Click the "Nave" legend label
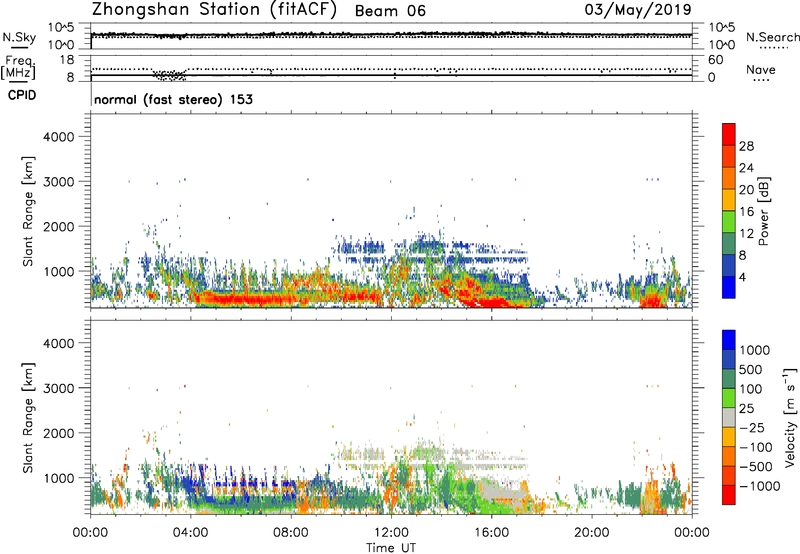The width and height of the screenshot is (800, 554). click(761, 70)
